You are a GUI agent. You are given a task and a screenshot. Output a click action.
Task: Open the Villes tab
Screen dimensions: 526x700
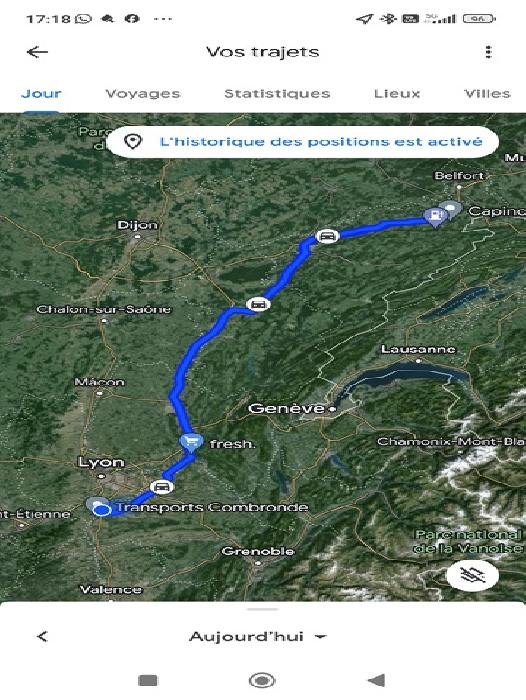pos(487,94)
